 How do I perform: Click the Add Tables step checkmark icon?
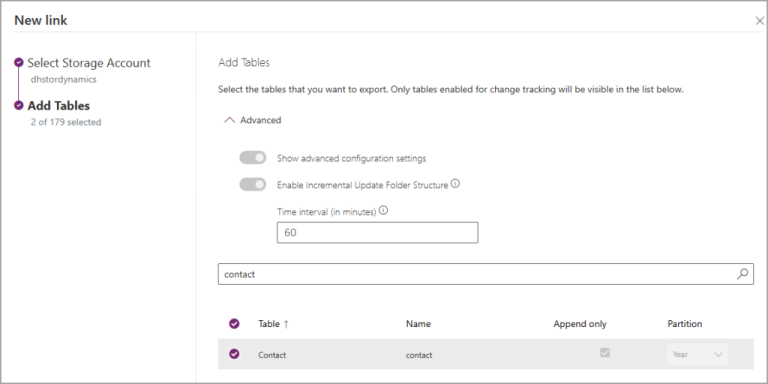pos(19,105)
